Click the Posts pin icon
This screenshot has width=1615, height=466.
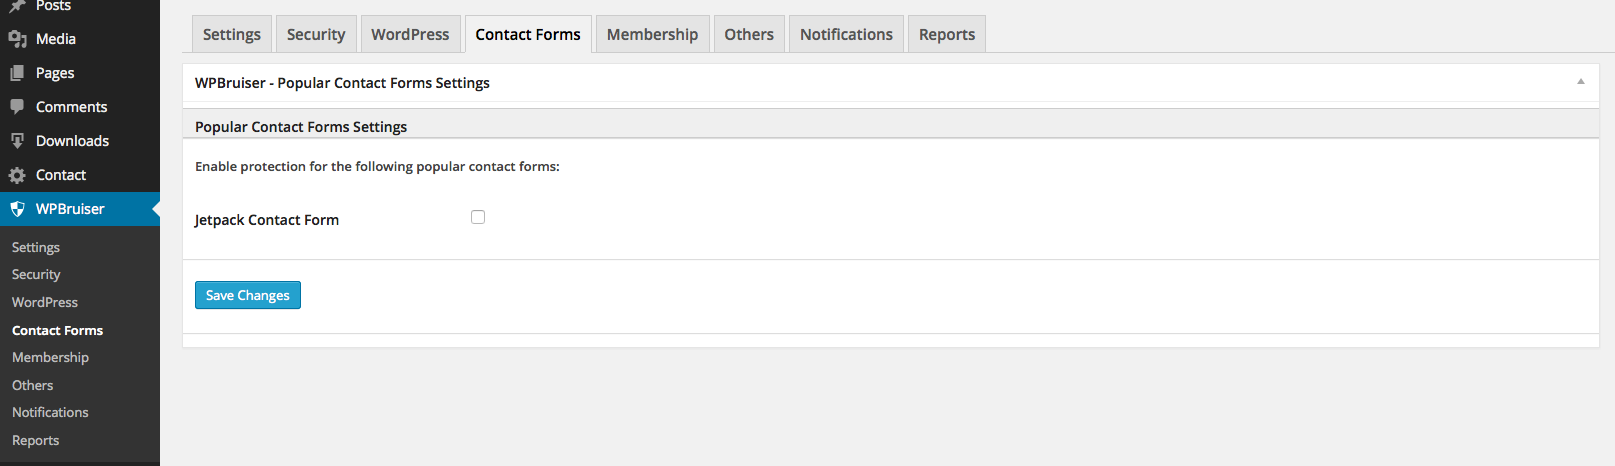(17, 5)
